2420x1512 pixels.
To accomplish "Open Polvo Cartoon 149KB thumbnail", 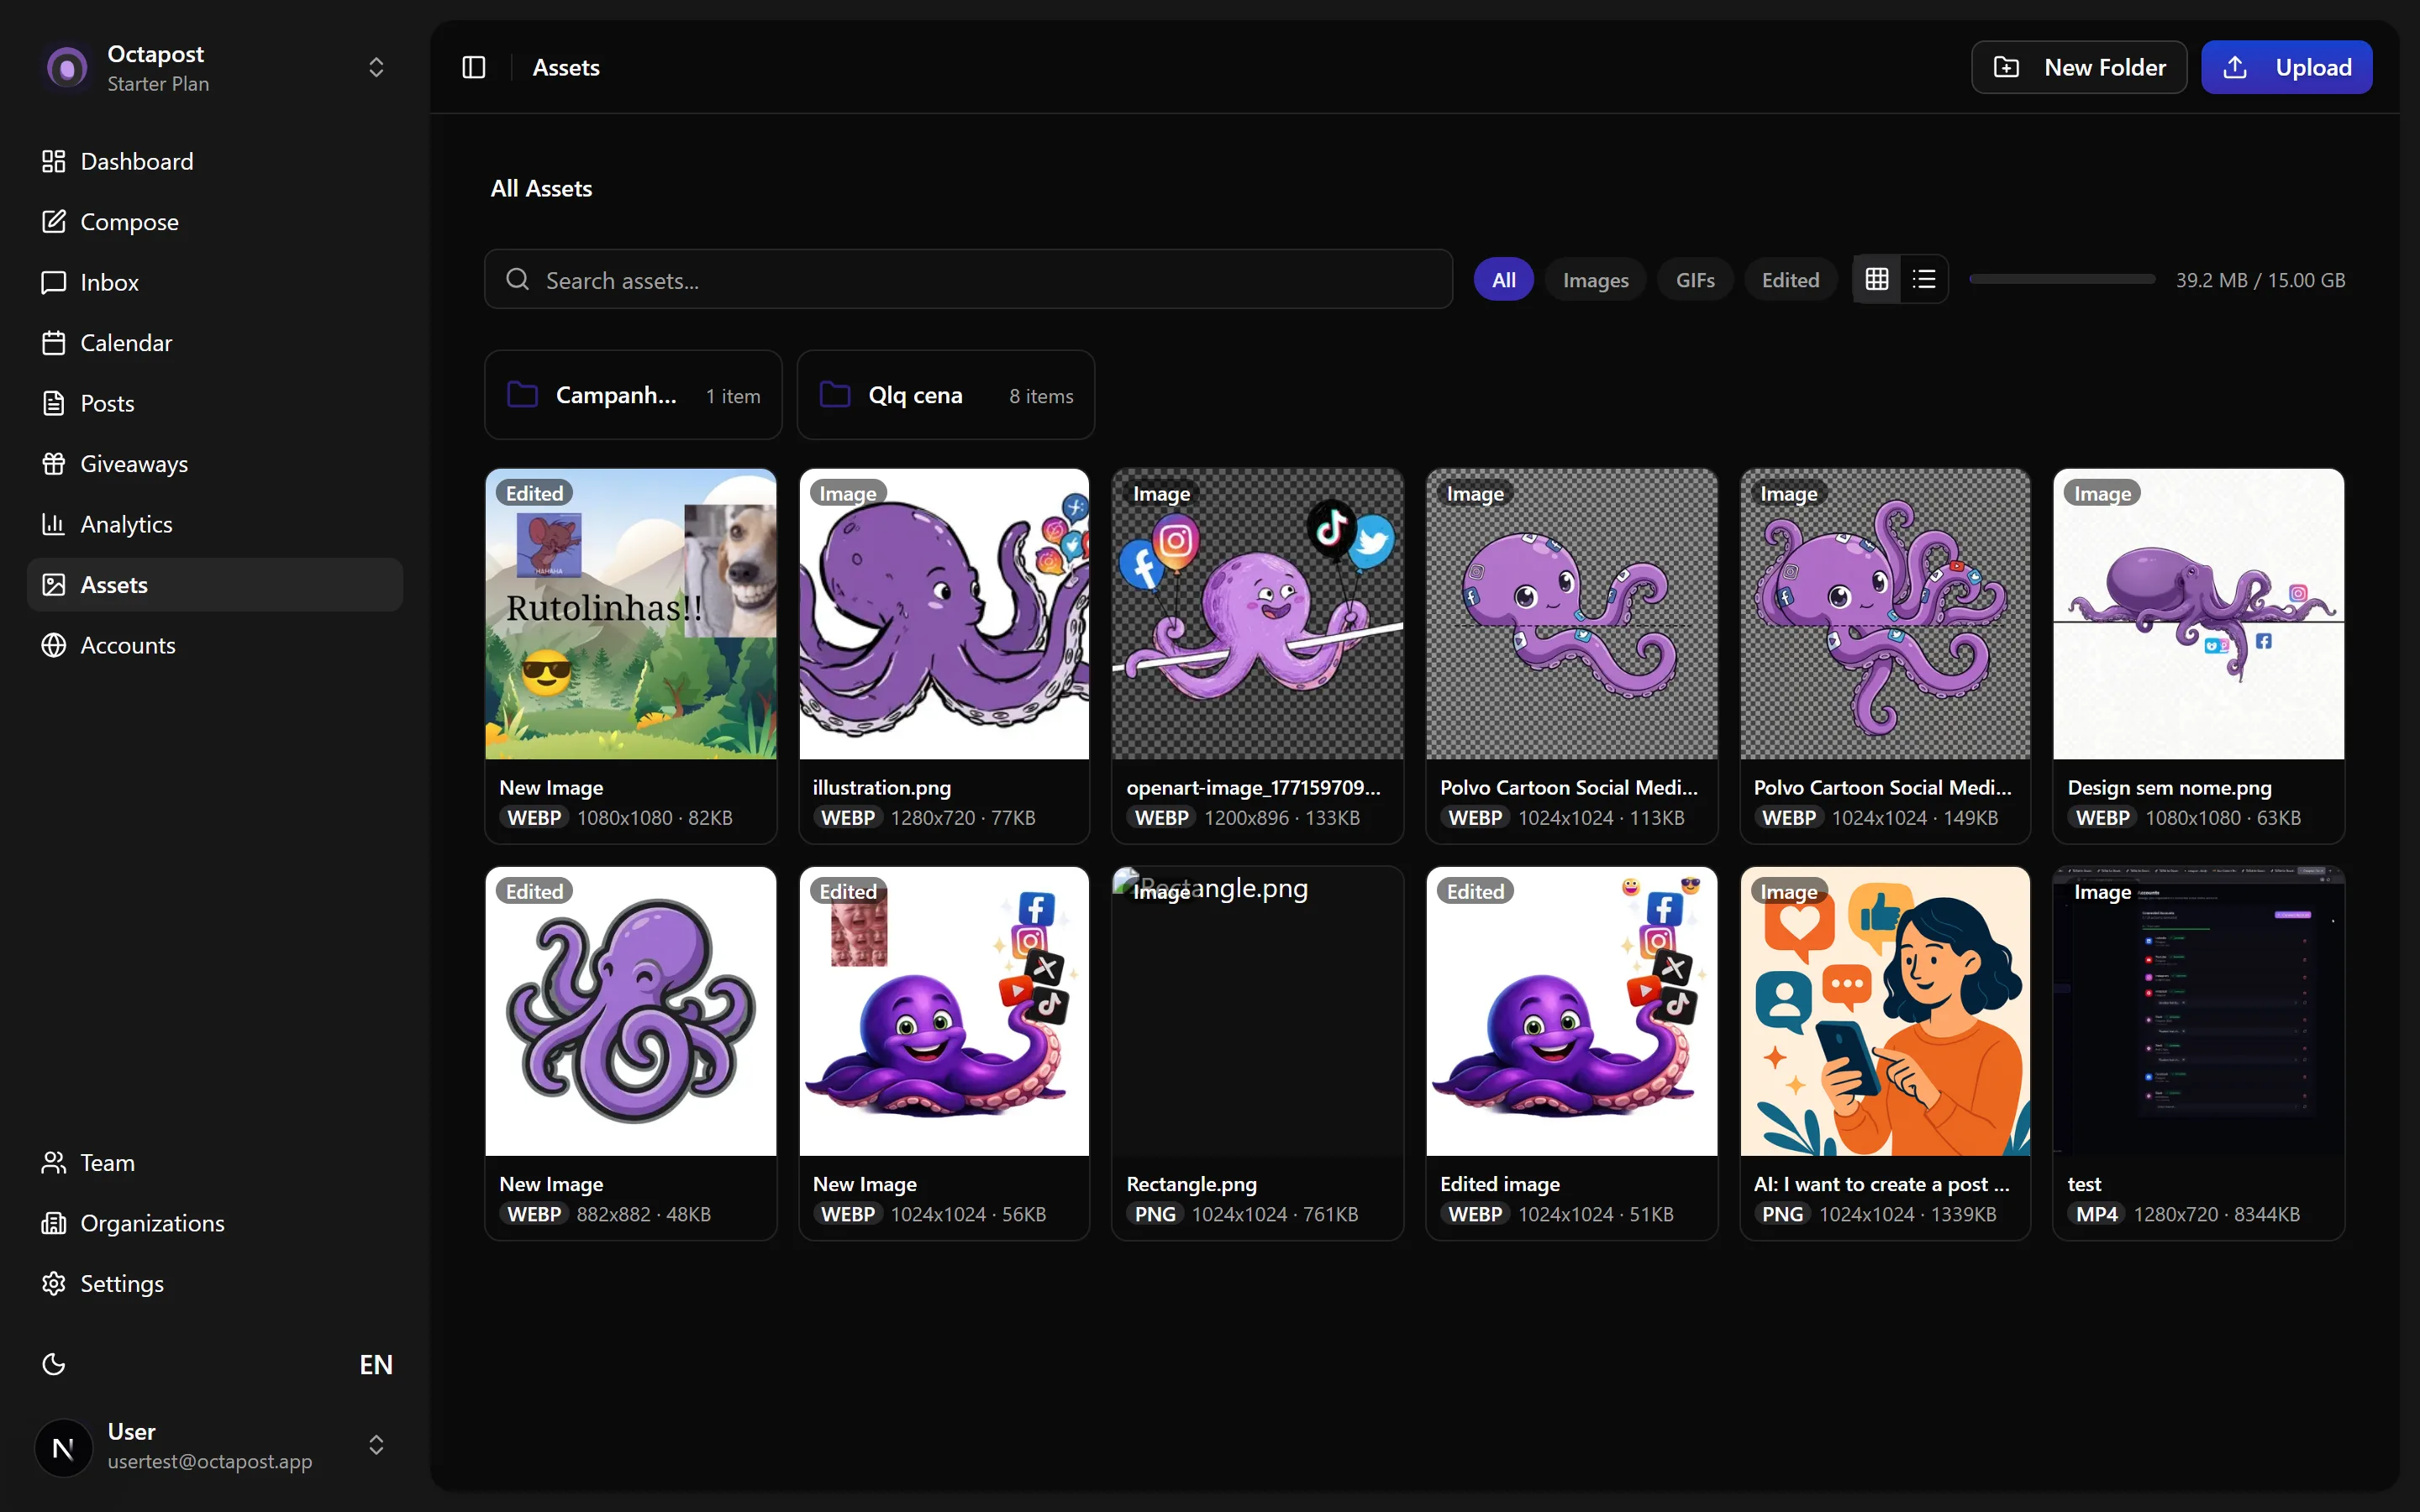I will point(1885,613).
